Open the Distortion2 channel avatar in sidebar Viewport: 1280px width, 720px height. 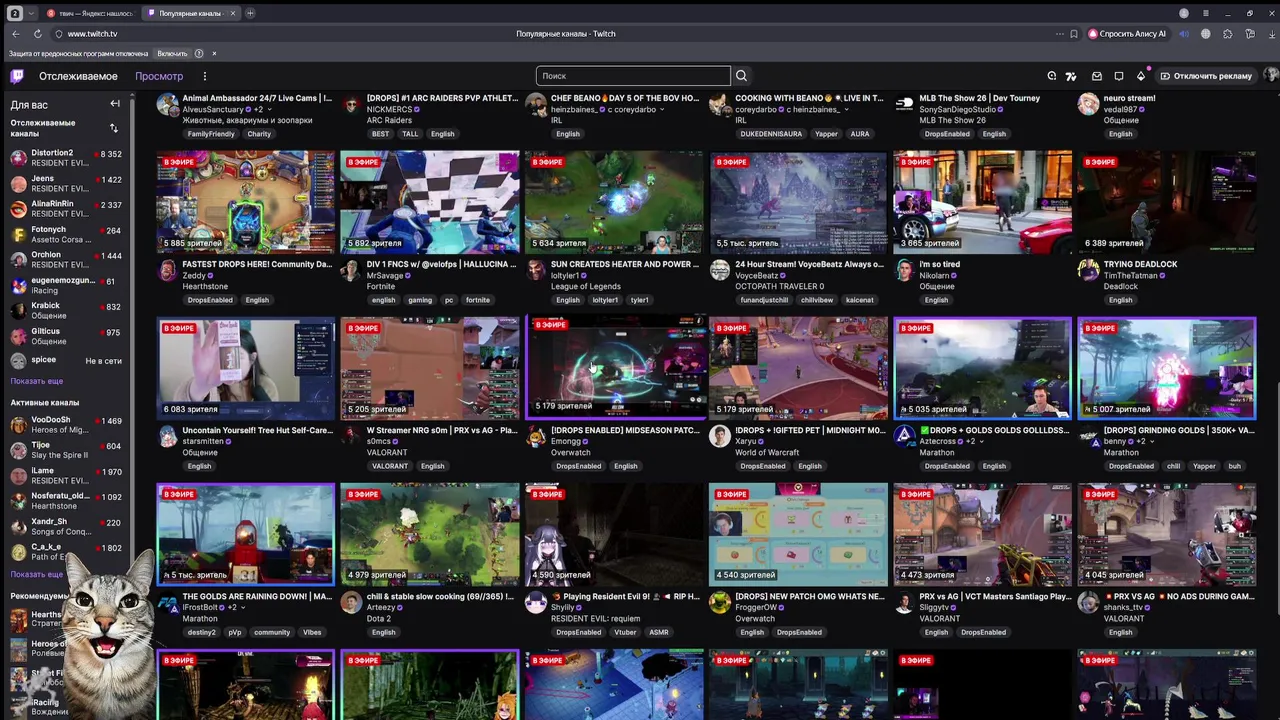click(18, 158)
